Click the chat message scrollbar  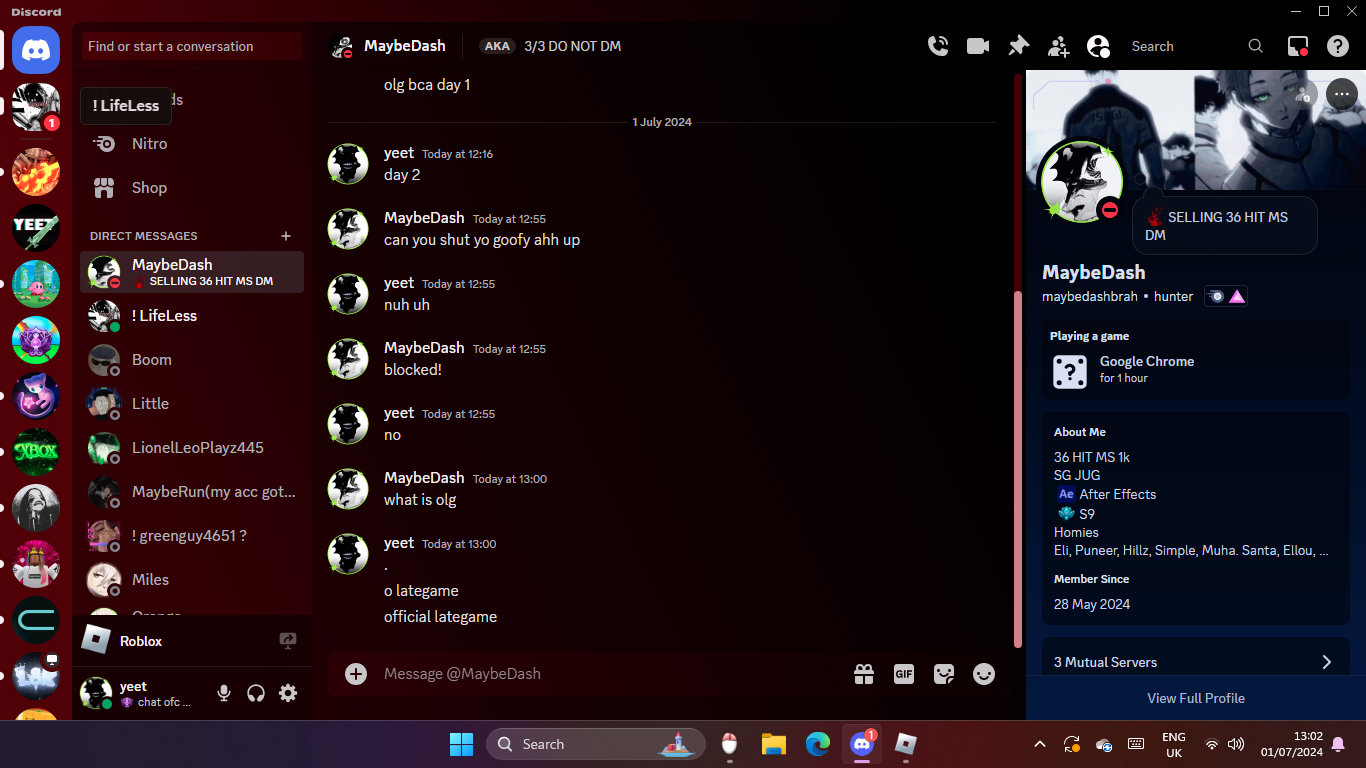tap(1018, 468)
